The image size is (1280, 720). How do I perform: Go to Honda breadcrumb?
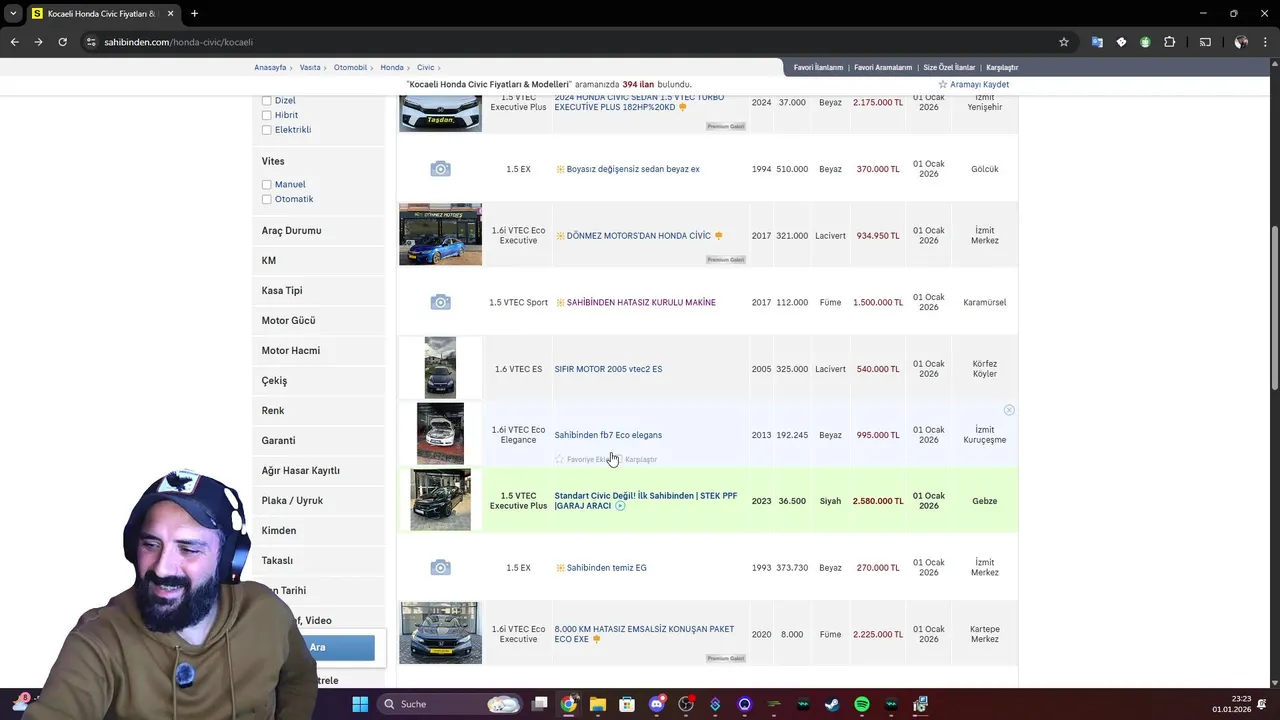pyautogui.click(x=391, y=67)
